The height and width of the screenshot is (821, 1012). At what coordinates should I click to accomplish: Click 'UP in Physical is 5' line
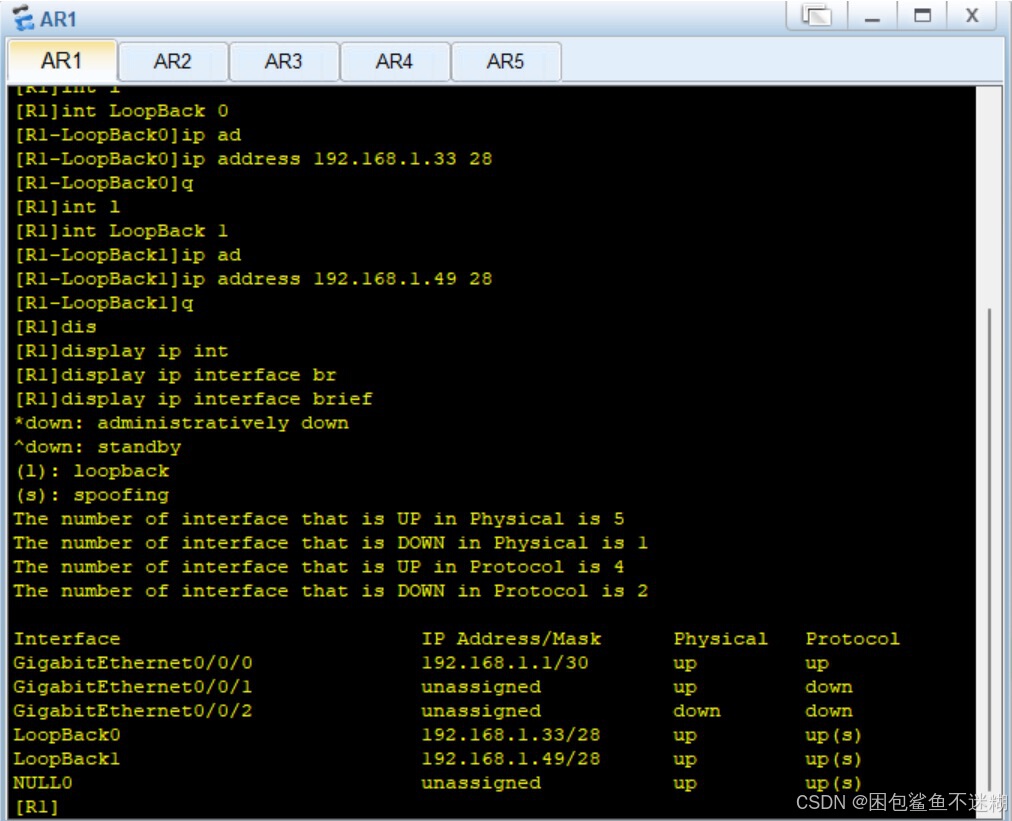pyautogui.click(x=319, y=519)
